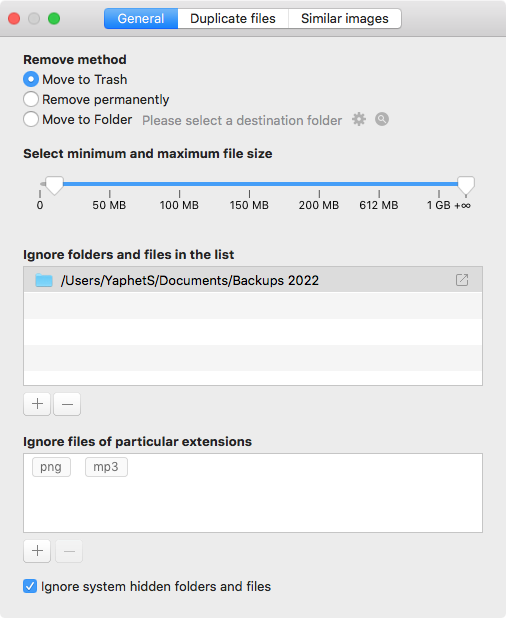506x618 pixels.
Task: Click the minus button under extensions list
Action: click(69, 551)
